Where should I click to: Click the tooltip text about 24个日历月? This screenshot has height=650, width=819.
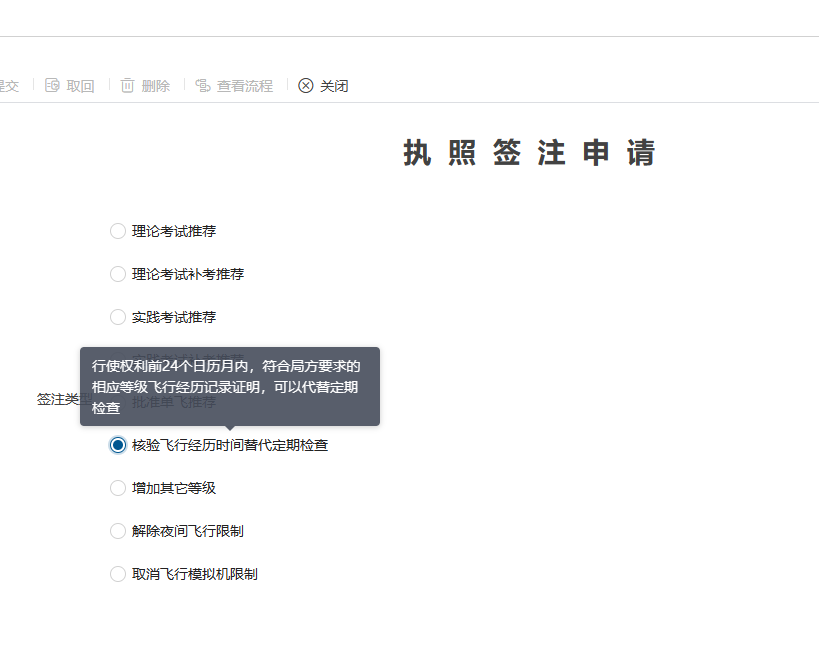coord(226,387)
